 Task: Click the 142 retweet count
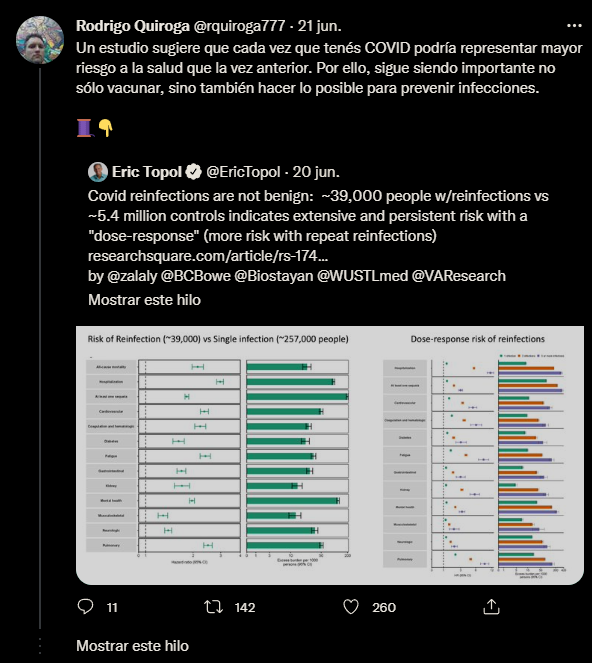pos(245,608)
